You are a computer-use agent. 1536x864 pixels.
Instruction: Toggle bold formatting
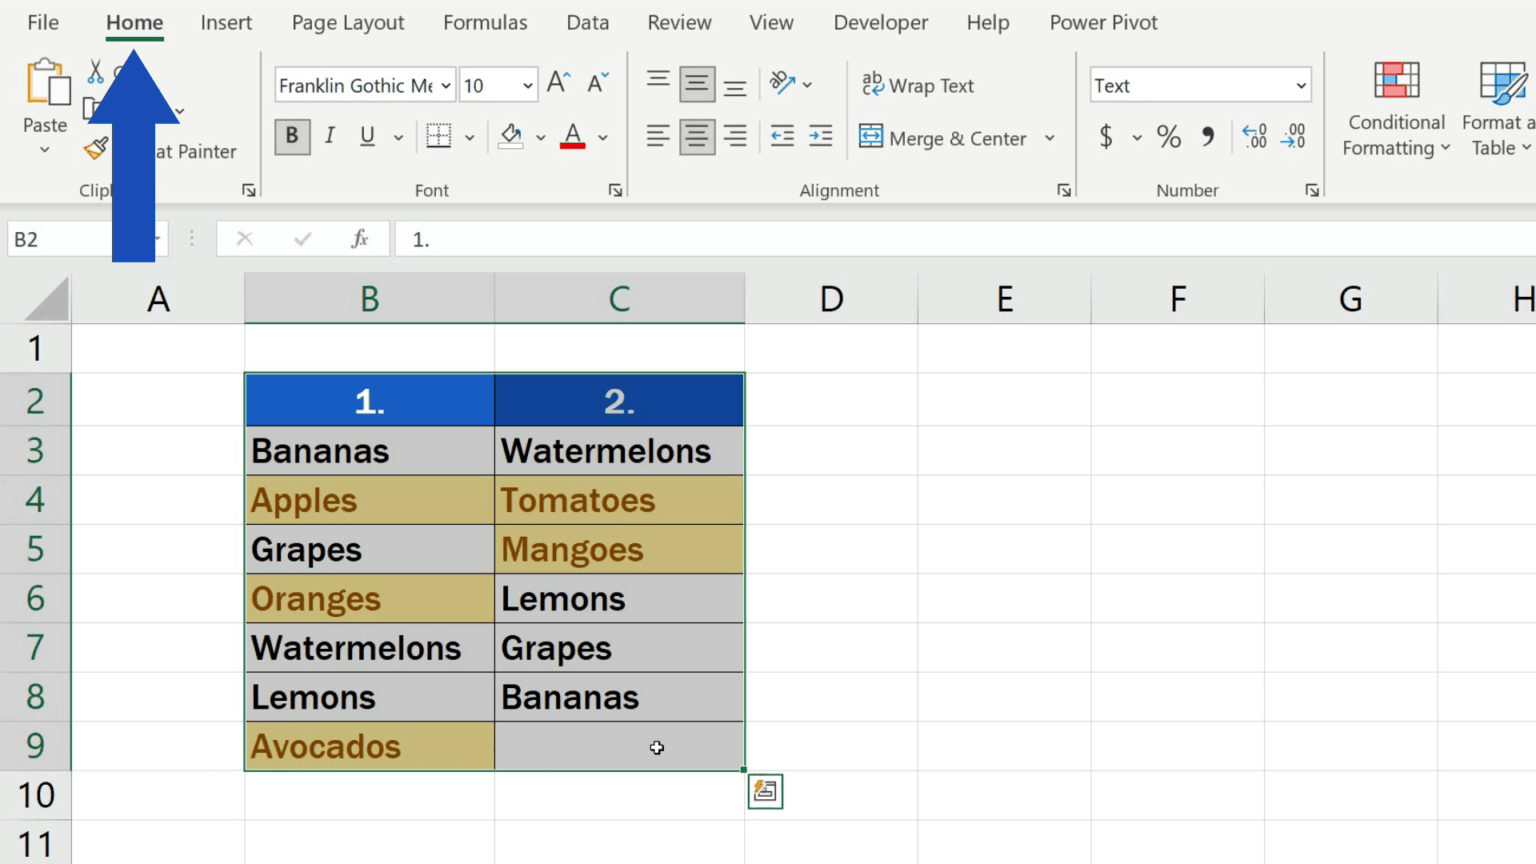291,136
